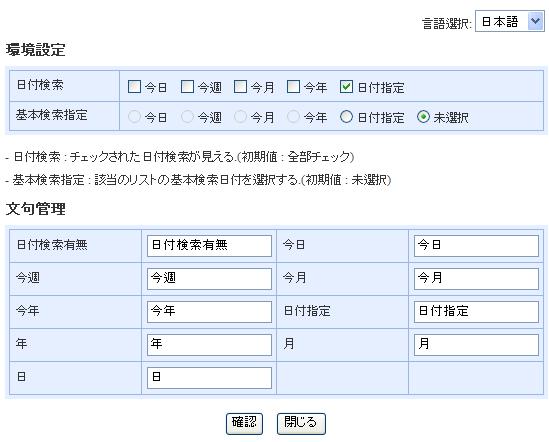Edit the 今月 text input field

pos(476,279)
